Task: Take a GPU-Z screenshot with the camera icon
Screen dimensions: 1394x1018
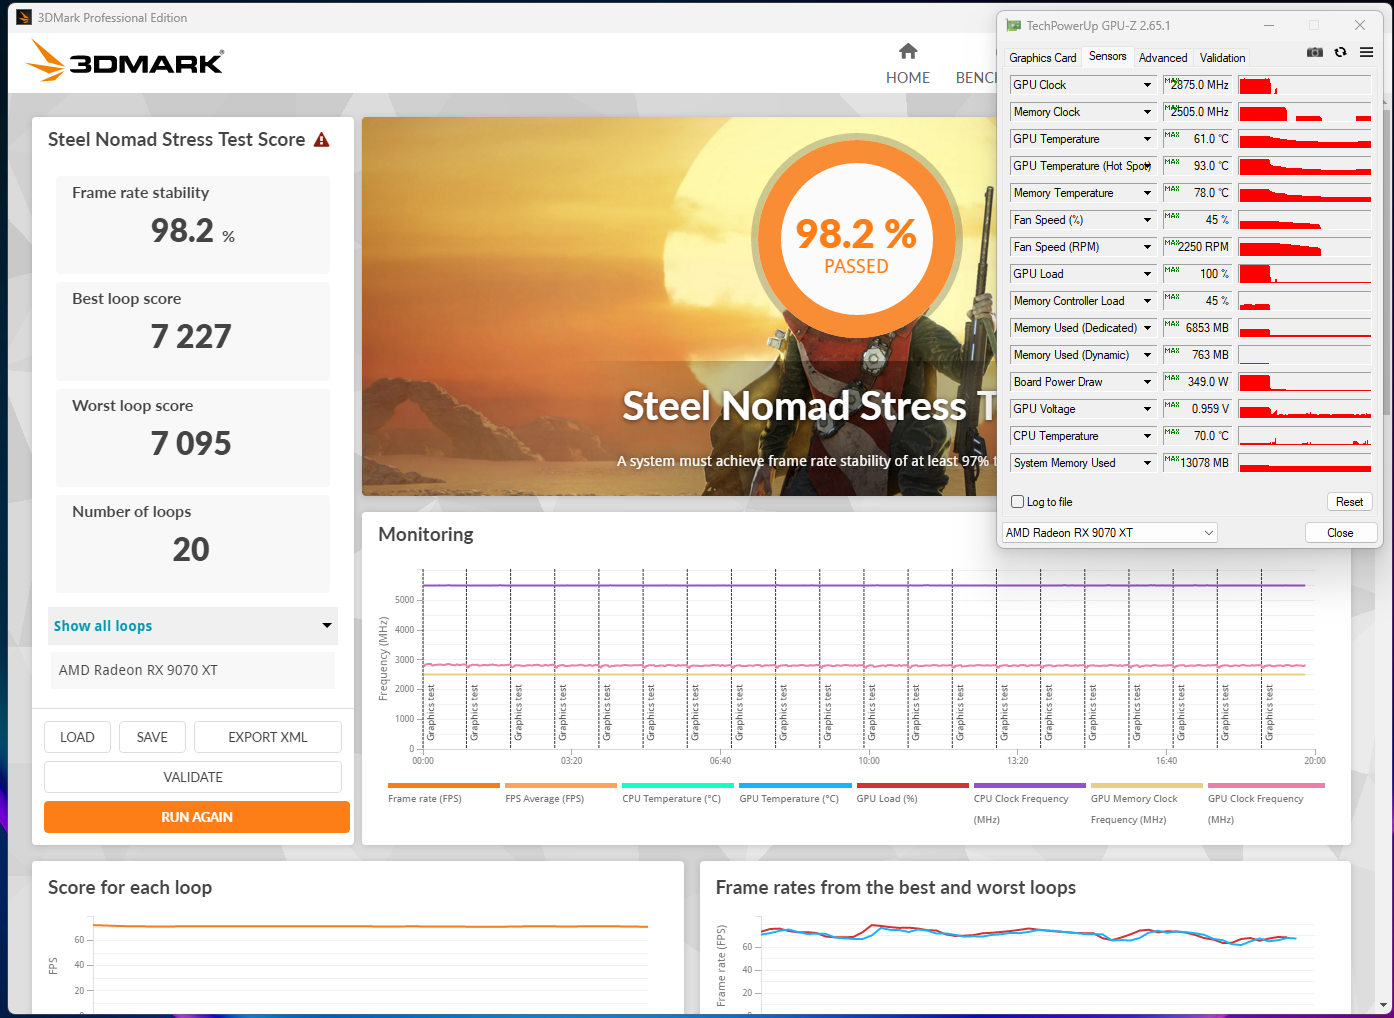Action: point(1315,52)
